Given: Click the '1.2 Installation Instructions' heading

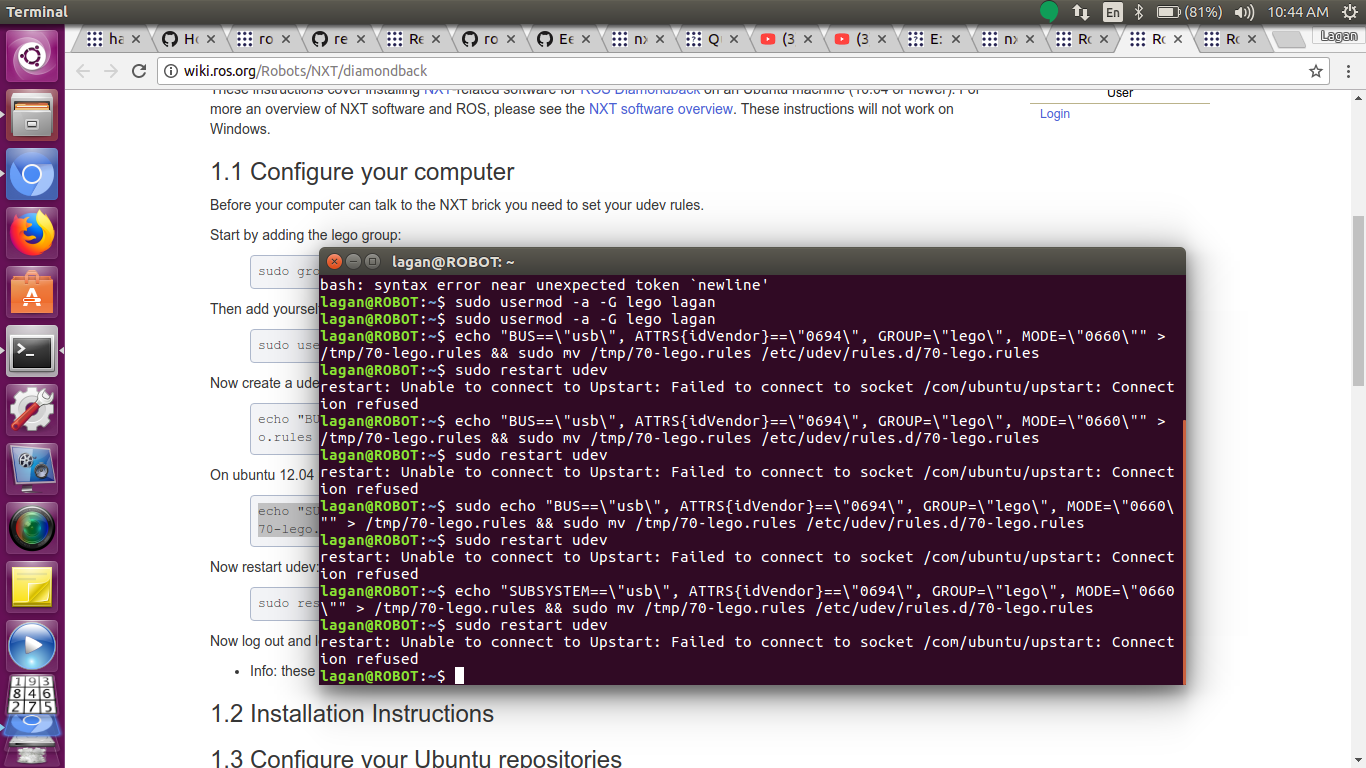Looking at the screenshot, I should [352, 714].
